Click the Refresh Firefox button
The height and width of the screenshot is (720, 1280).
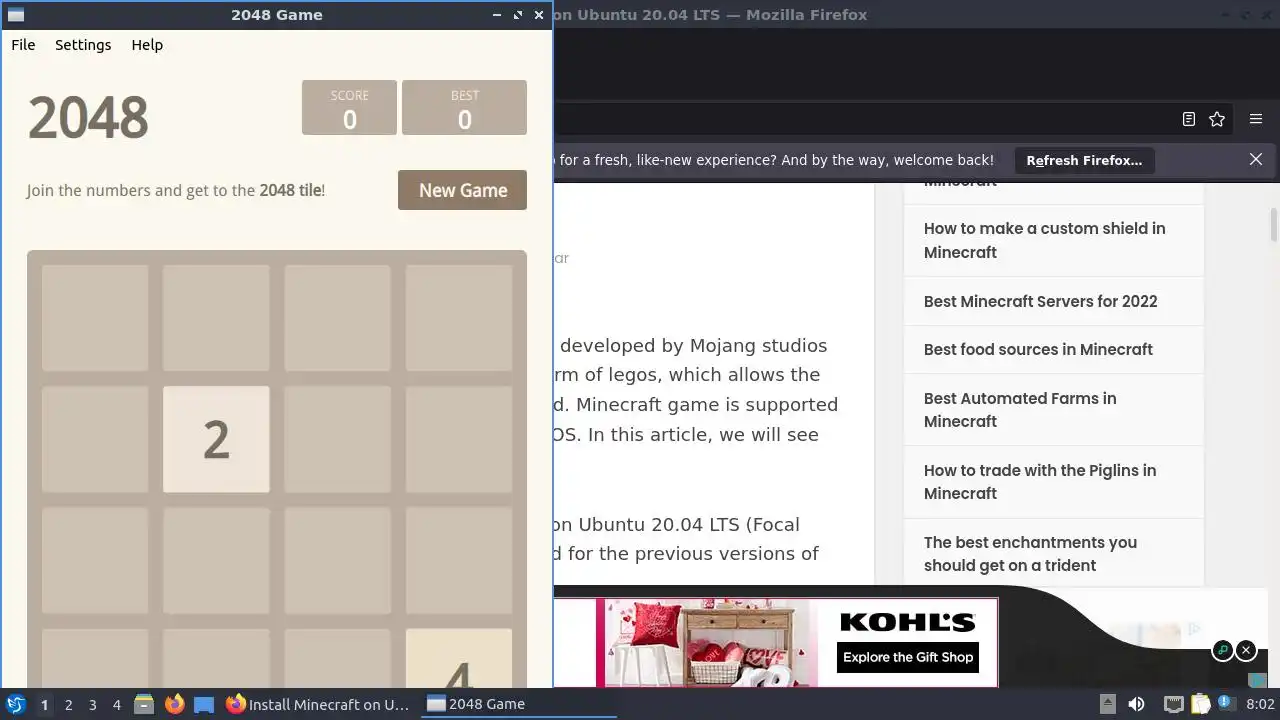coord(1084,160)
